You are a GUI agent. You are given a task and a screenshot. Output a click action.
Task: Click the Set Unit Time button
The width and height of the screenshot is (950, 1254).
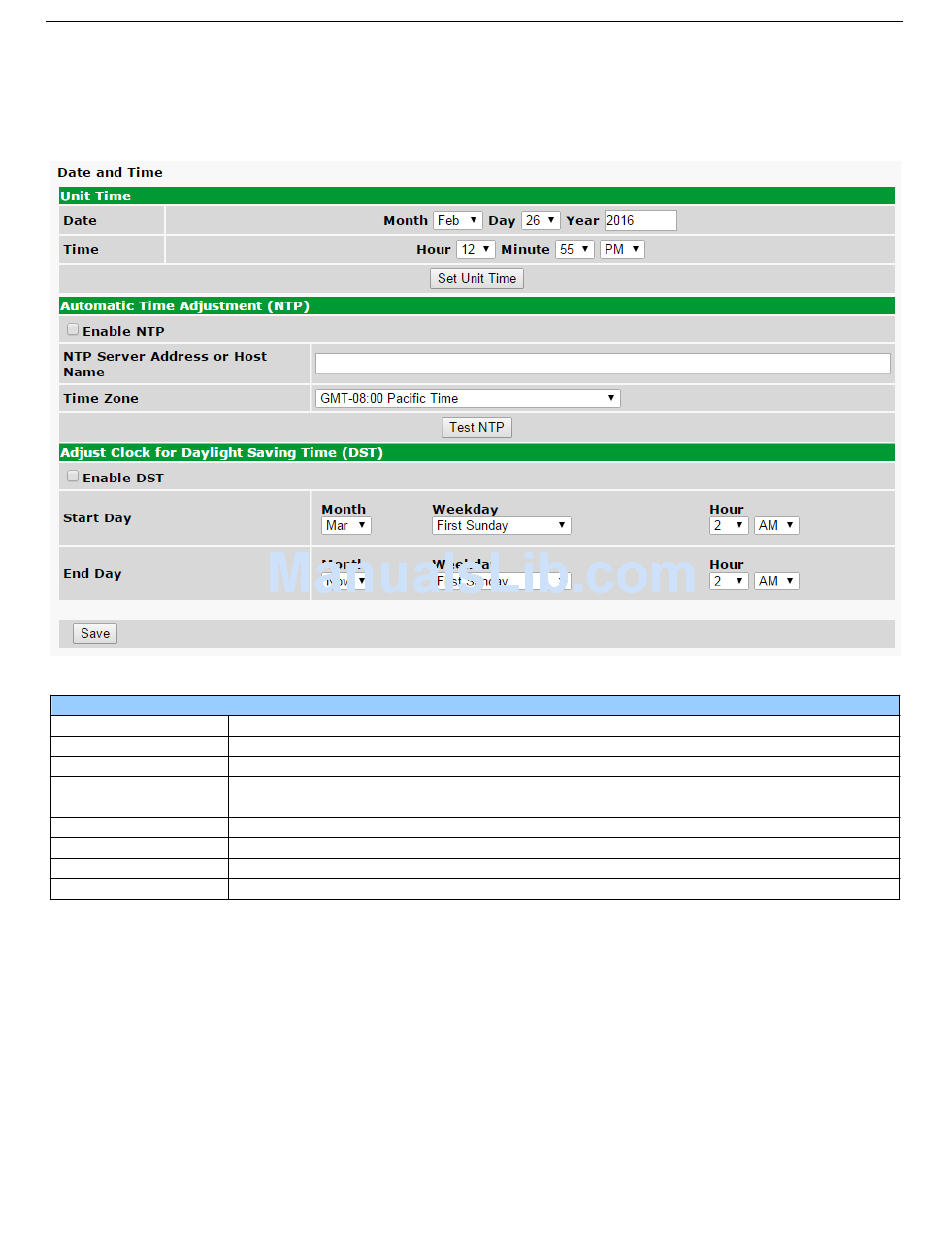pos(477,279)
